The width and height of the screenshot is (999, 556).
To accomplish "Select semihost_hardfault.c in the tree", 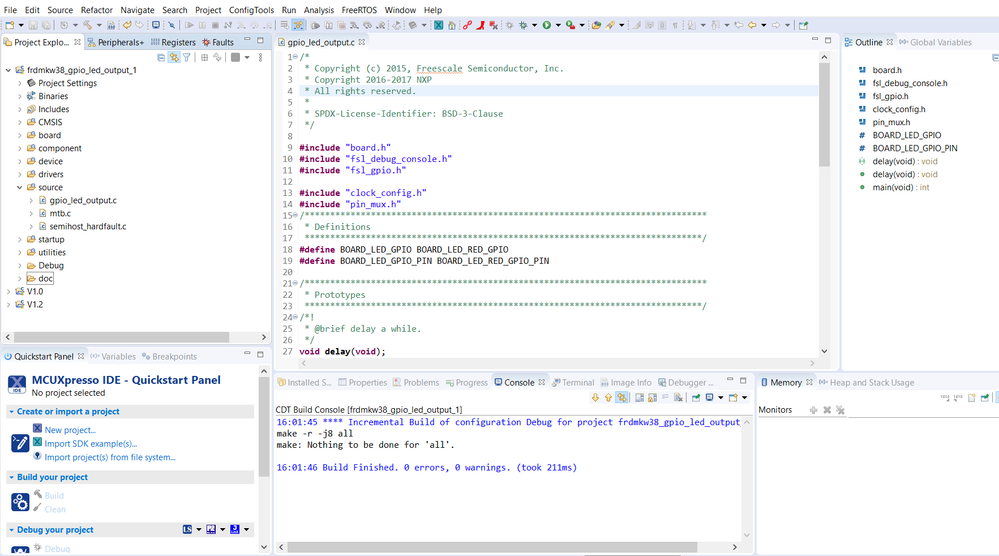I will click(88, 226).
